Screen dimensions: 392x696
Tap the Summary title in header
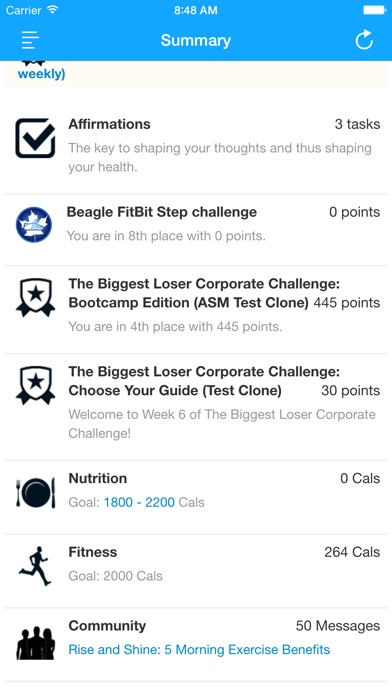pos(196,40)
